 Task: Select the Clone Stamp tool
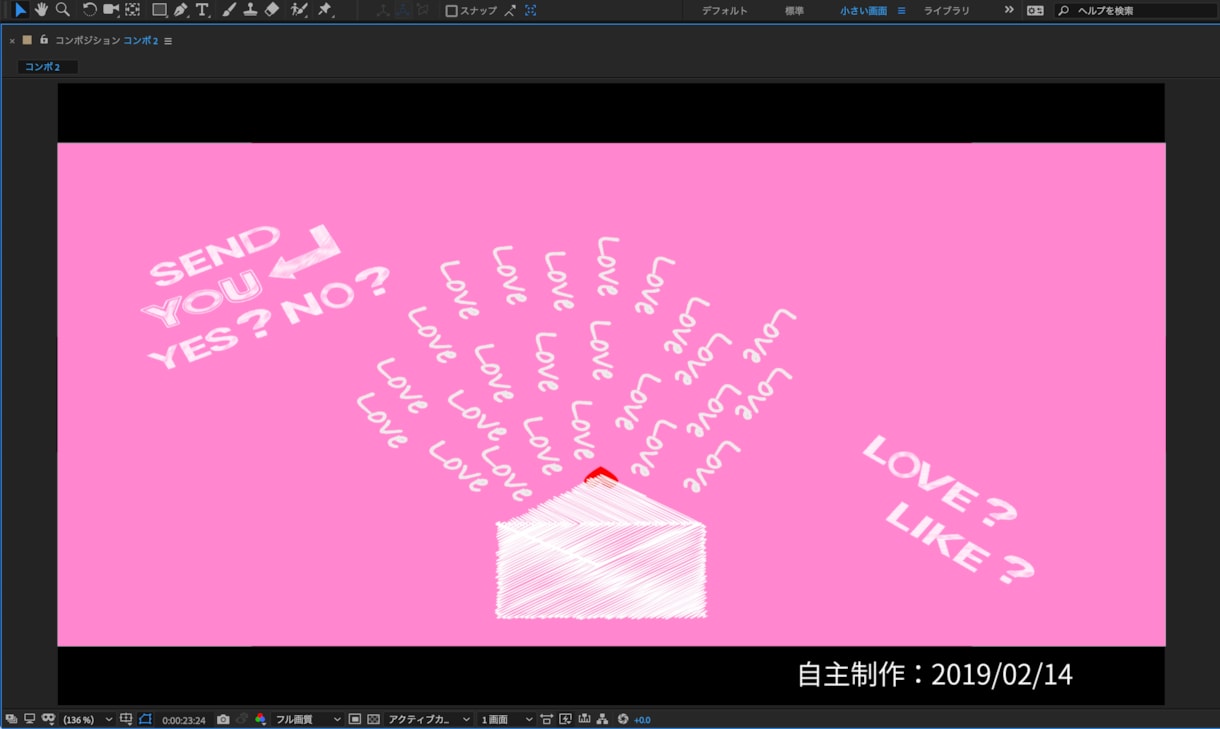pos(250,10)
